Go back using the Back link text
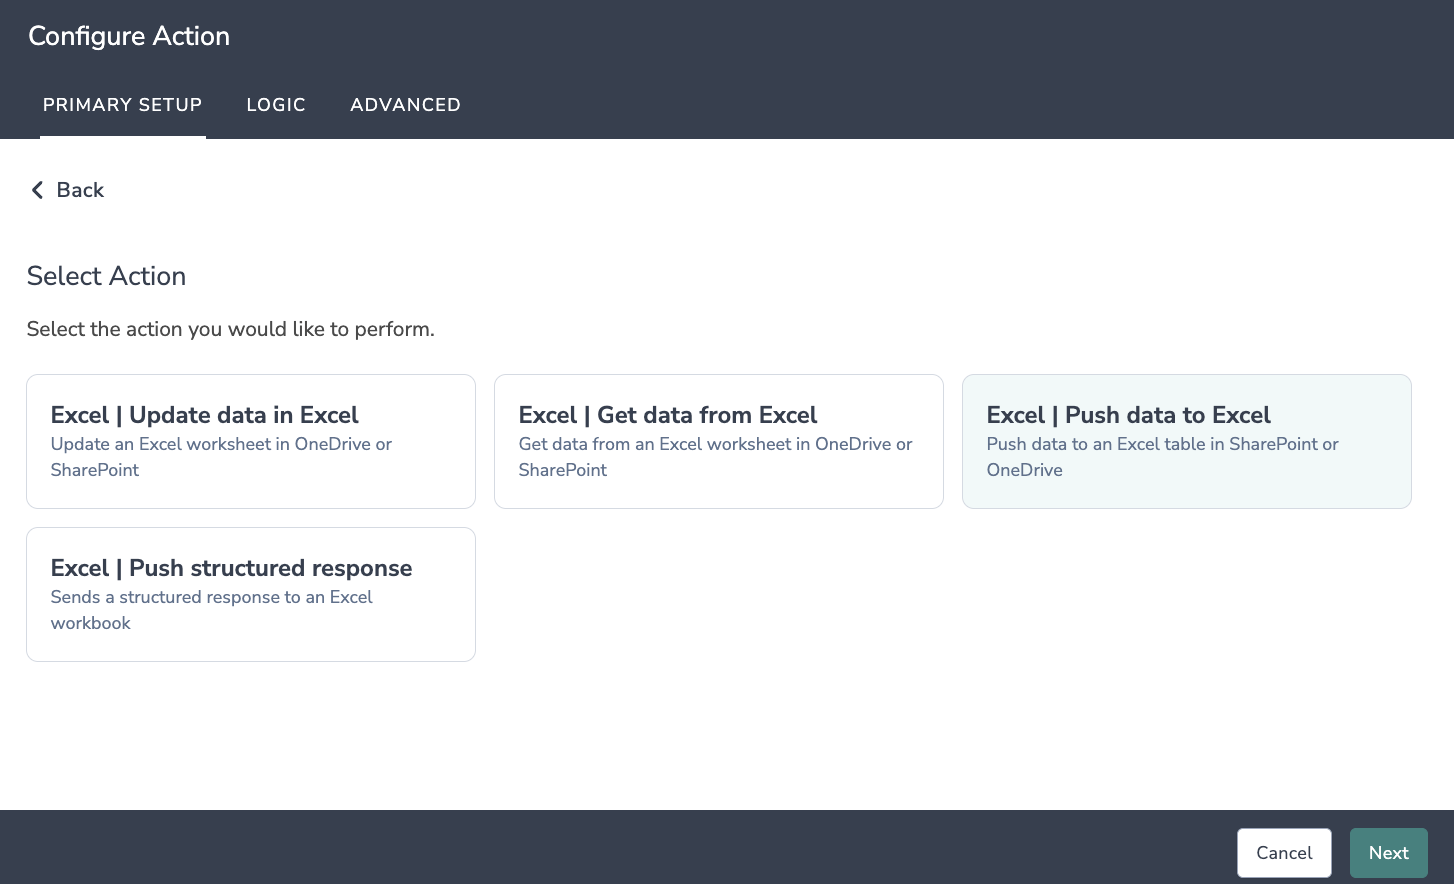Screen dimensions: 1454x884 tap(80, 190)
